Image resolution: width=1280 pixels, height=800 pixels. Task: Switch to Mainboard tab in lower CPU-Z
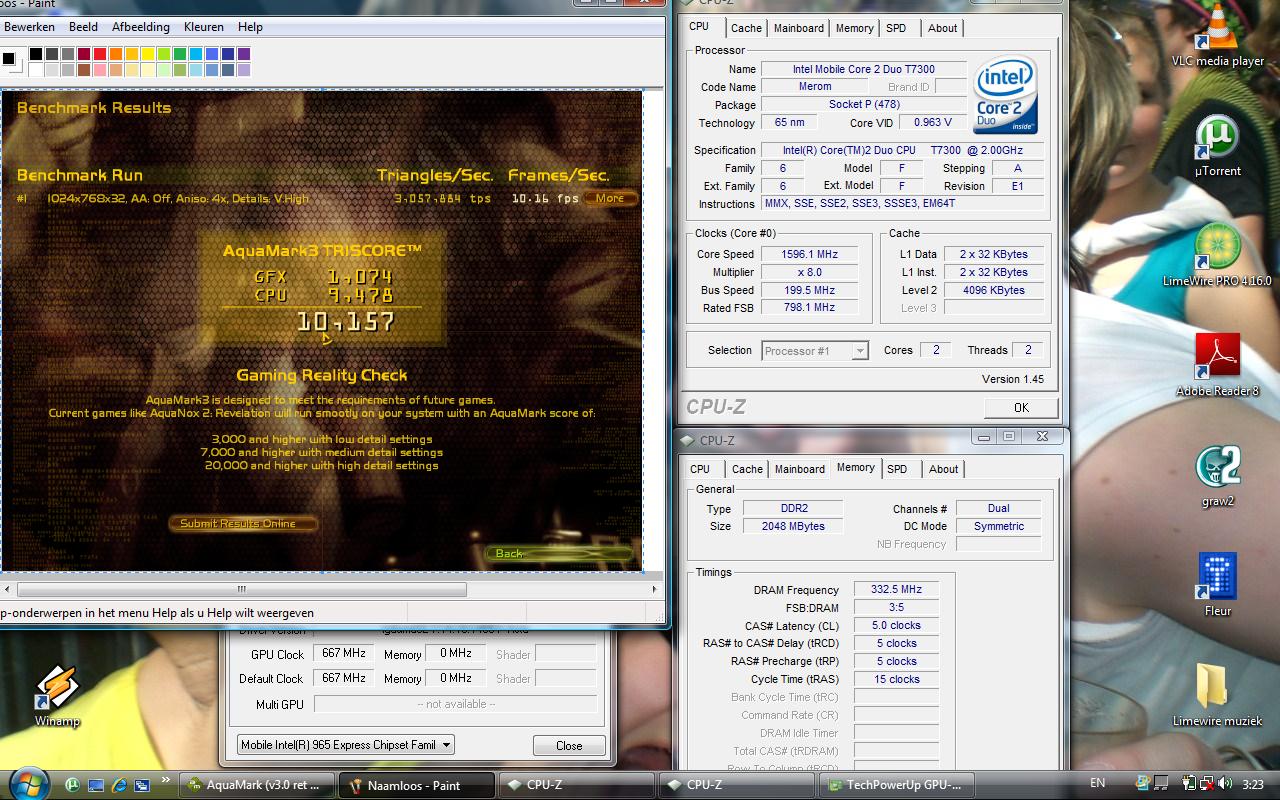pos(800,469)
